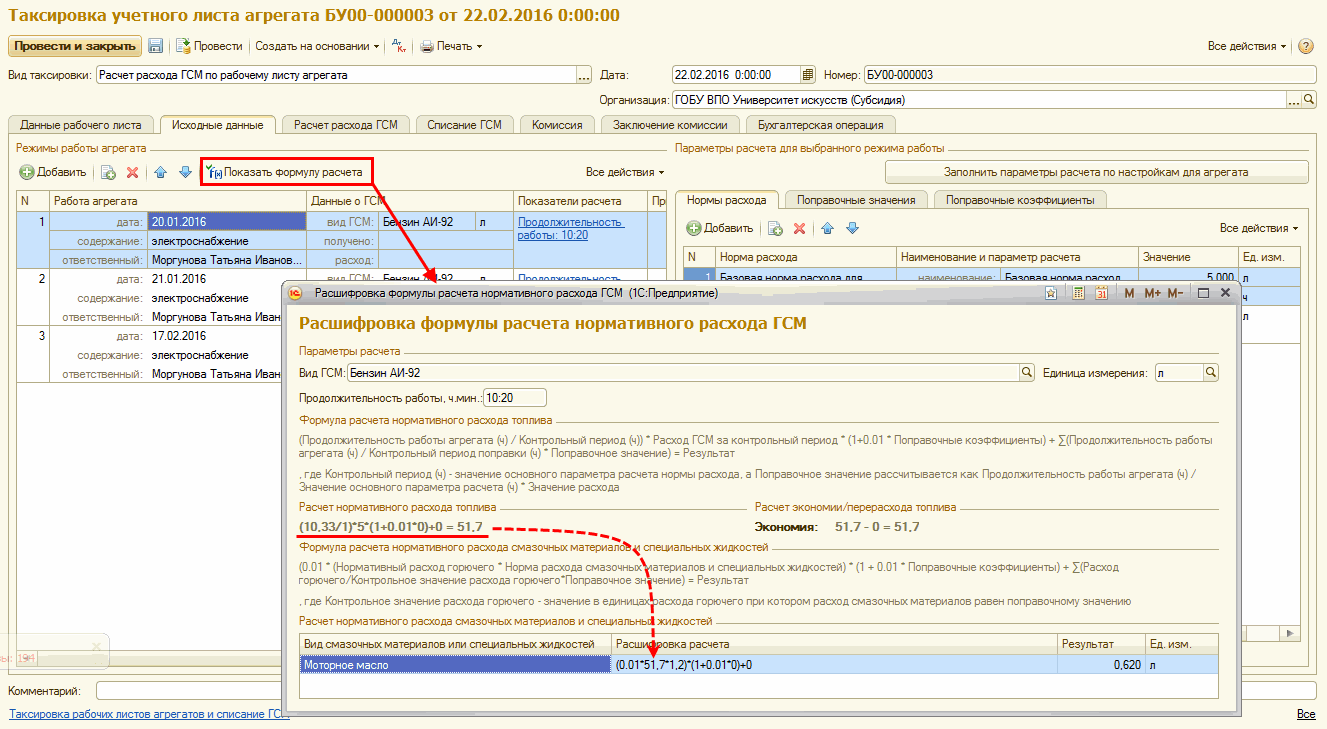Move row down in Нормы расхода toolbar
Viewport: 1327px width, 729px height.
coord(852,228)
